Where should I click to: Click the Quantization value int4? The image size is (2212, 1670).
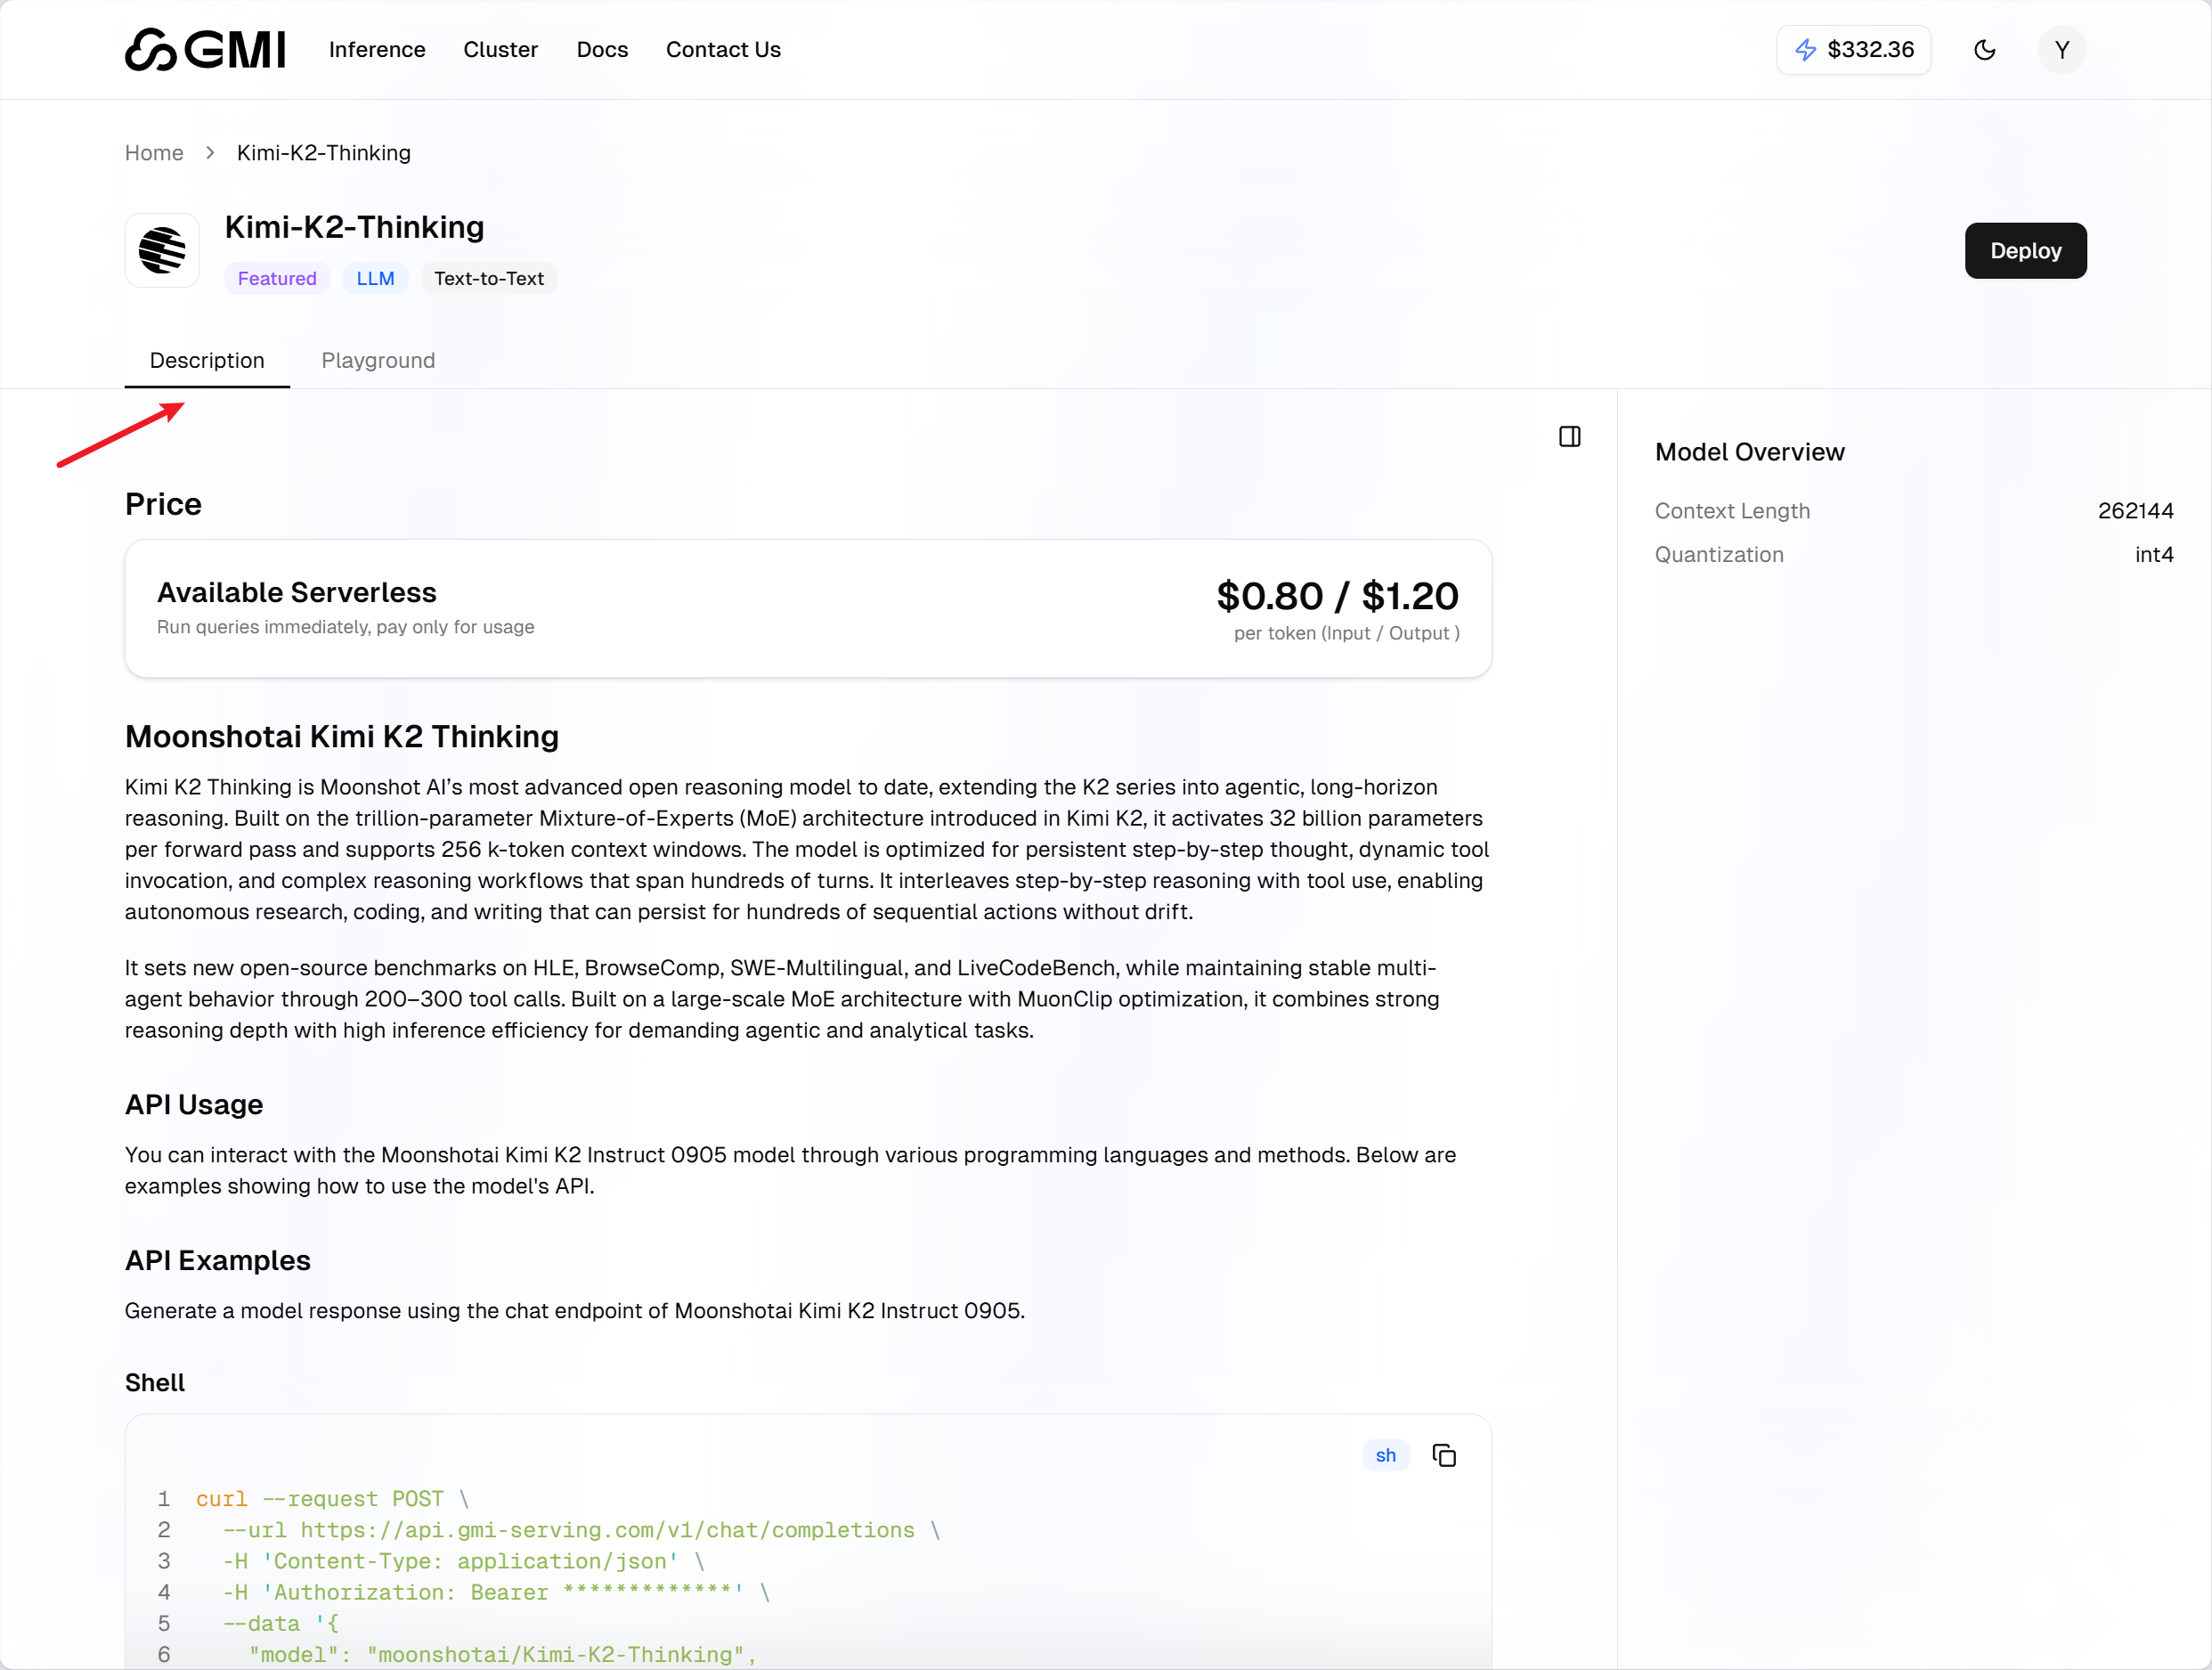2154,554
